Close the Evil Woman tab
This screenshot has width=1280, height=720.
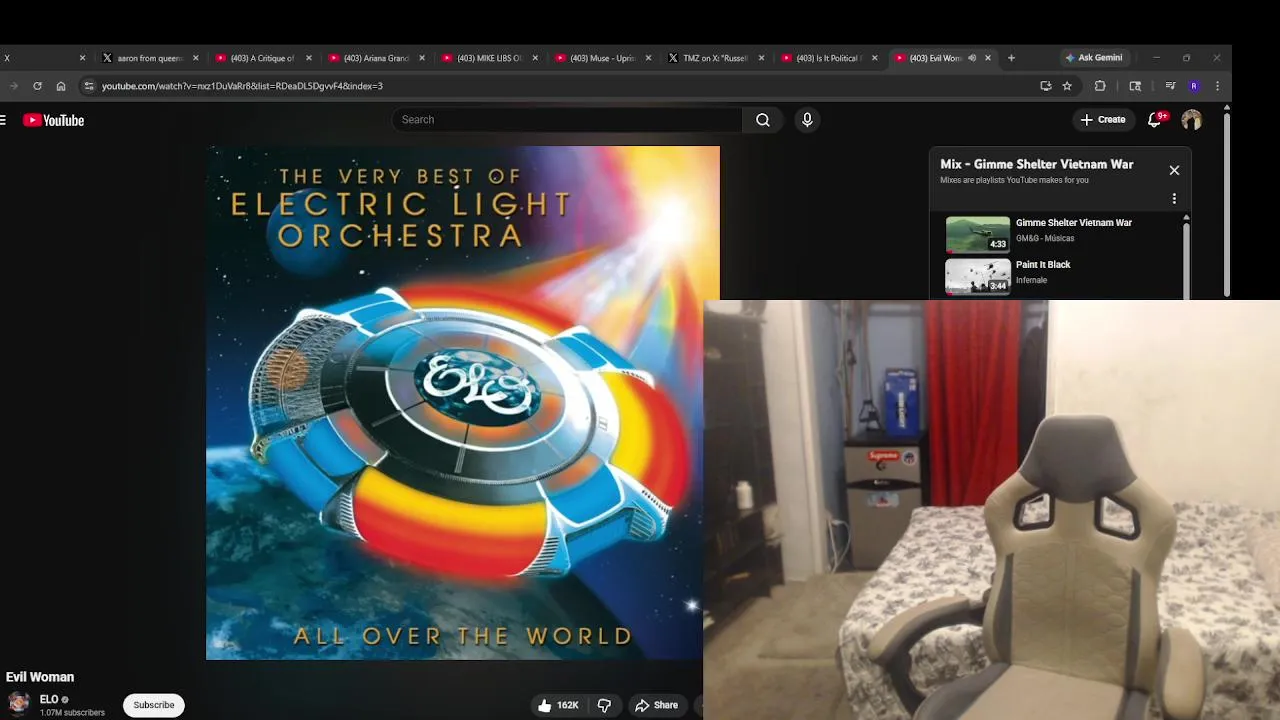pos(988,58)
